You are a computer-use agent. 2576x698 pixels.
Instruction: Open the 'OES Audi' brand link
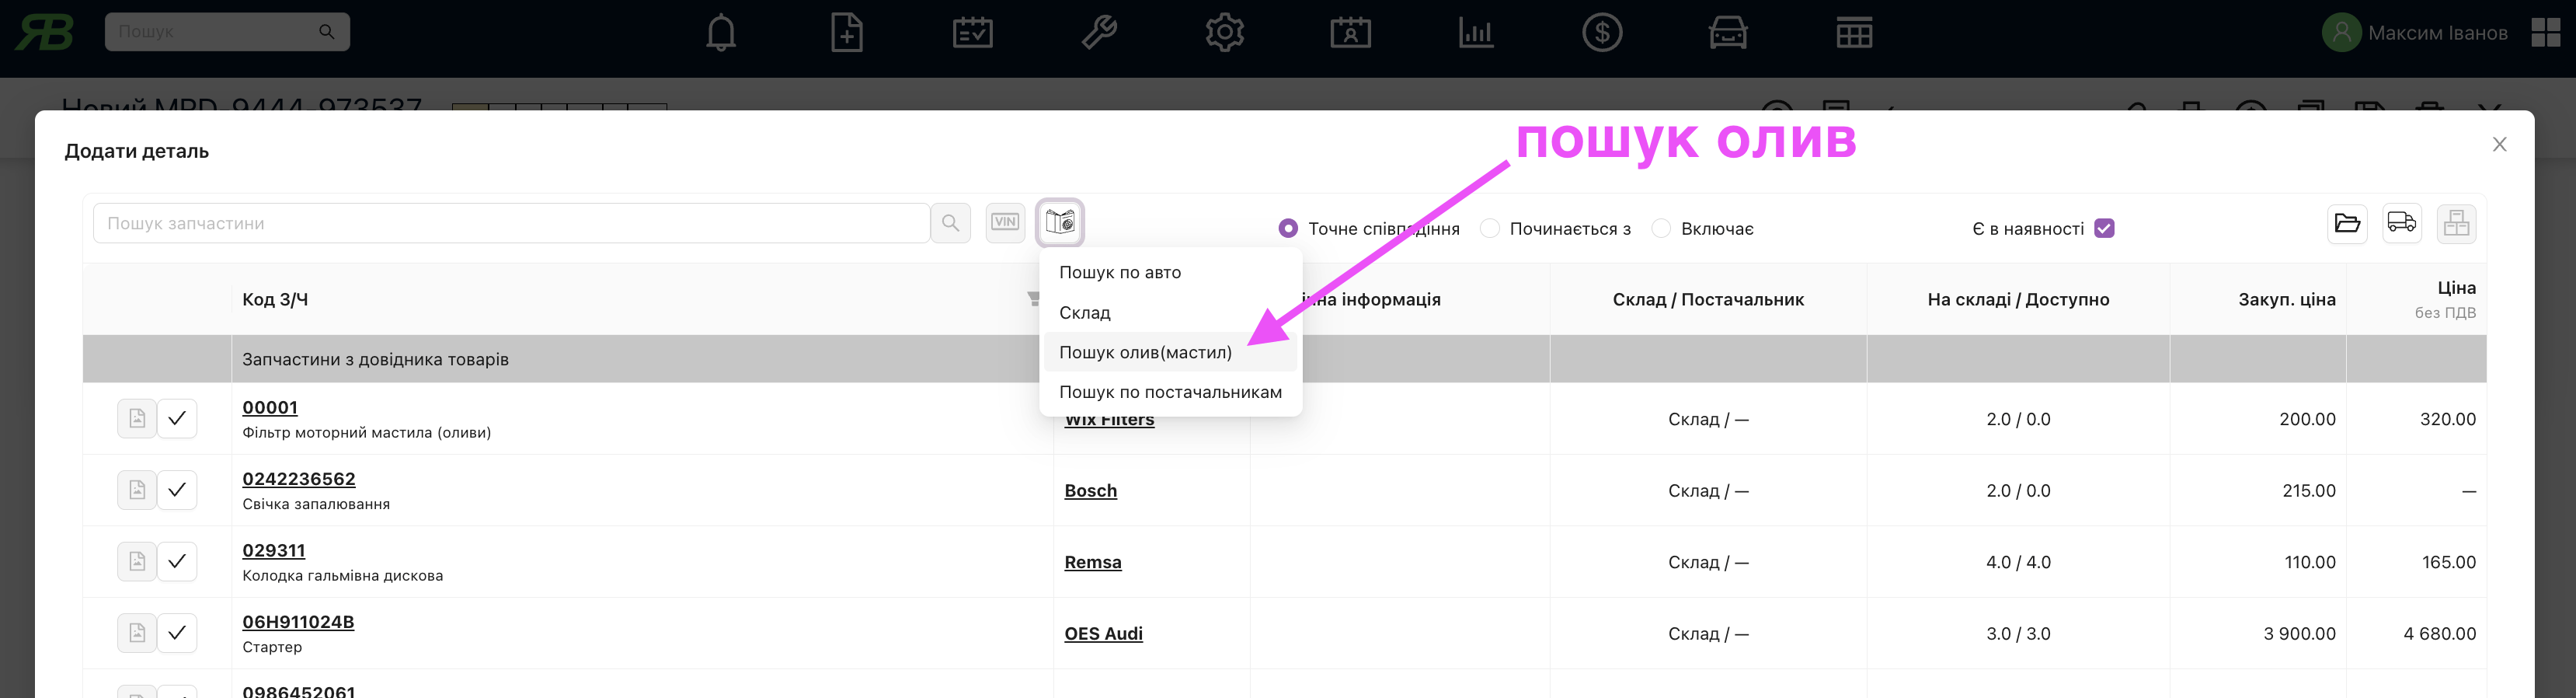[1103, 634]
